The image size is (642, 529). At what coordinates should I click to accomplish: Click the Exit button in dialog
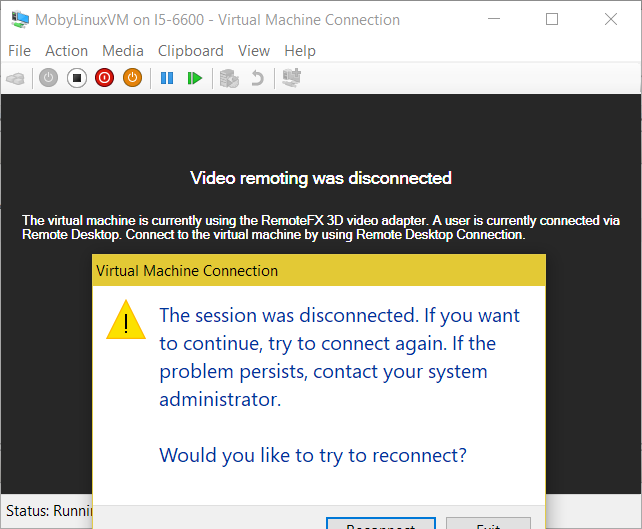[x=488, y=524]
